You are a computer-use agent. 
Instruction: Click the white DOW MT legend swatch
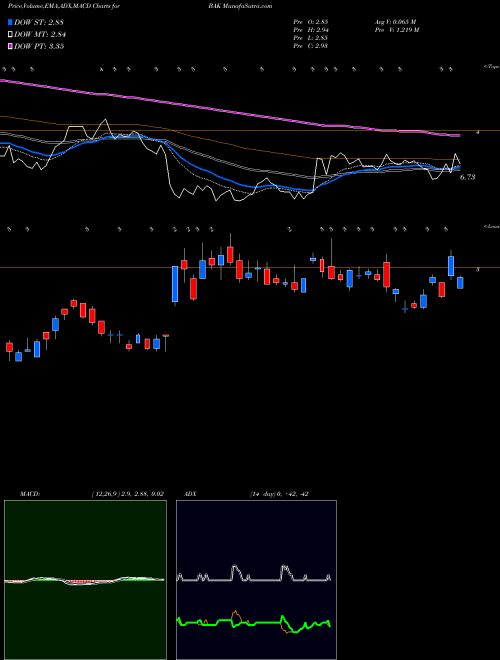pos(10,35)
